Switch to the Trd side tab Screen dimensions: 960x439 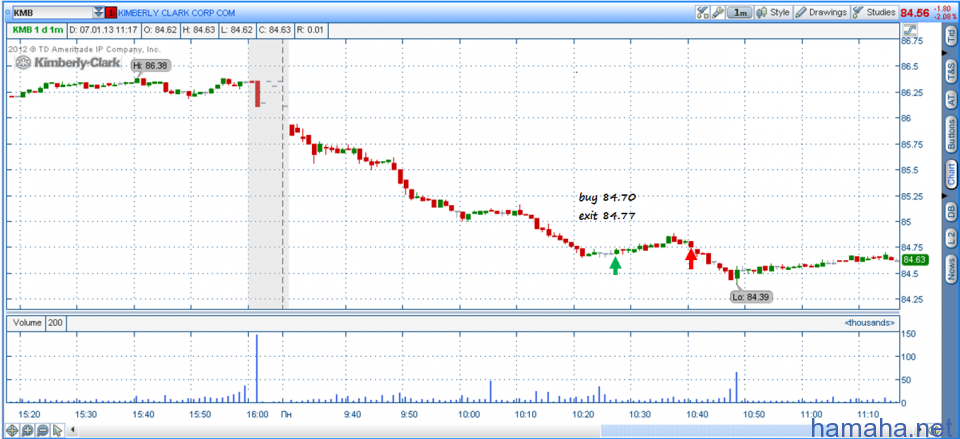click(950, 37)
